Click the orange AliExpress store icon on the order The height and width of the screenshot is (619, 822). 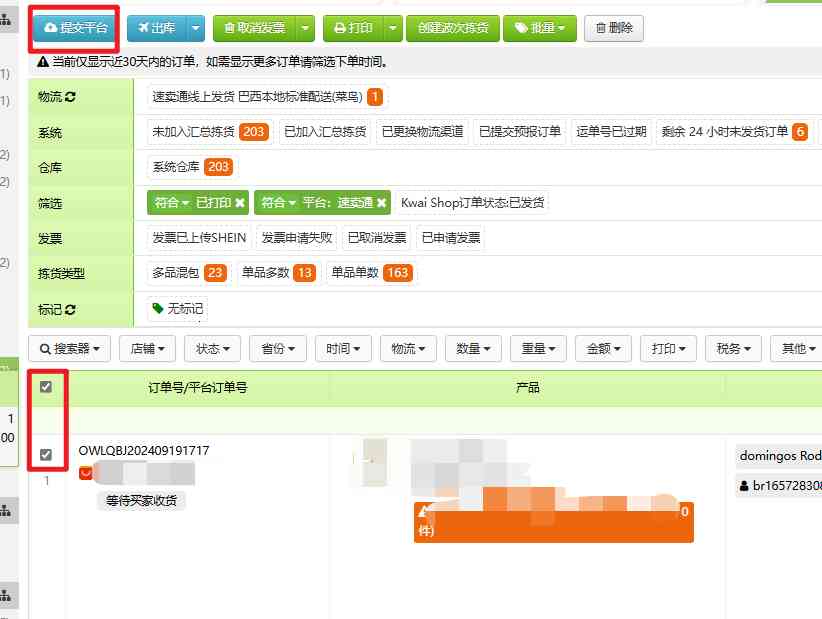click(86, 473)
